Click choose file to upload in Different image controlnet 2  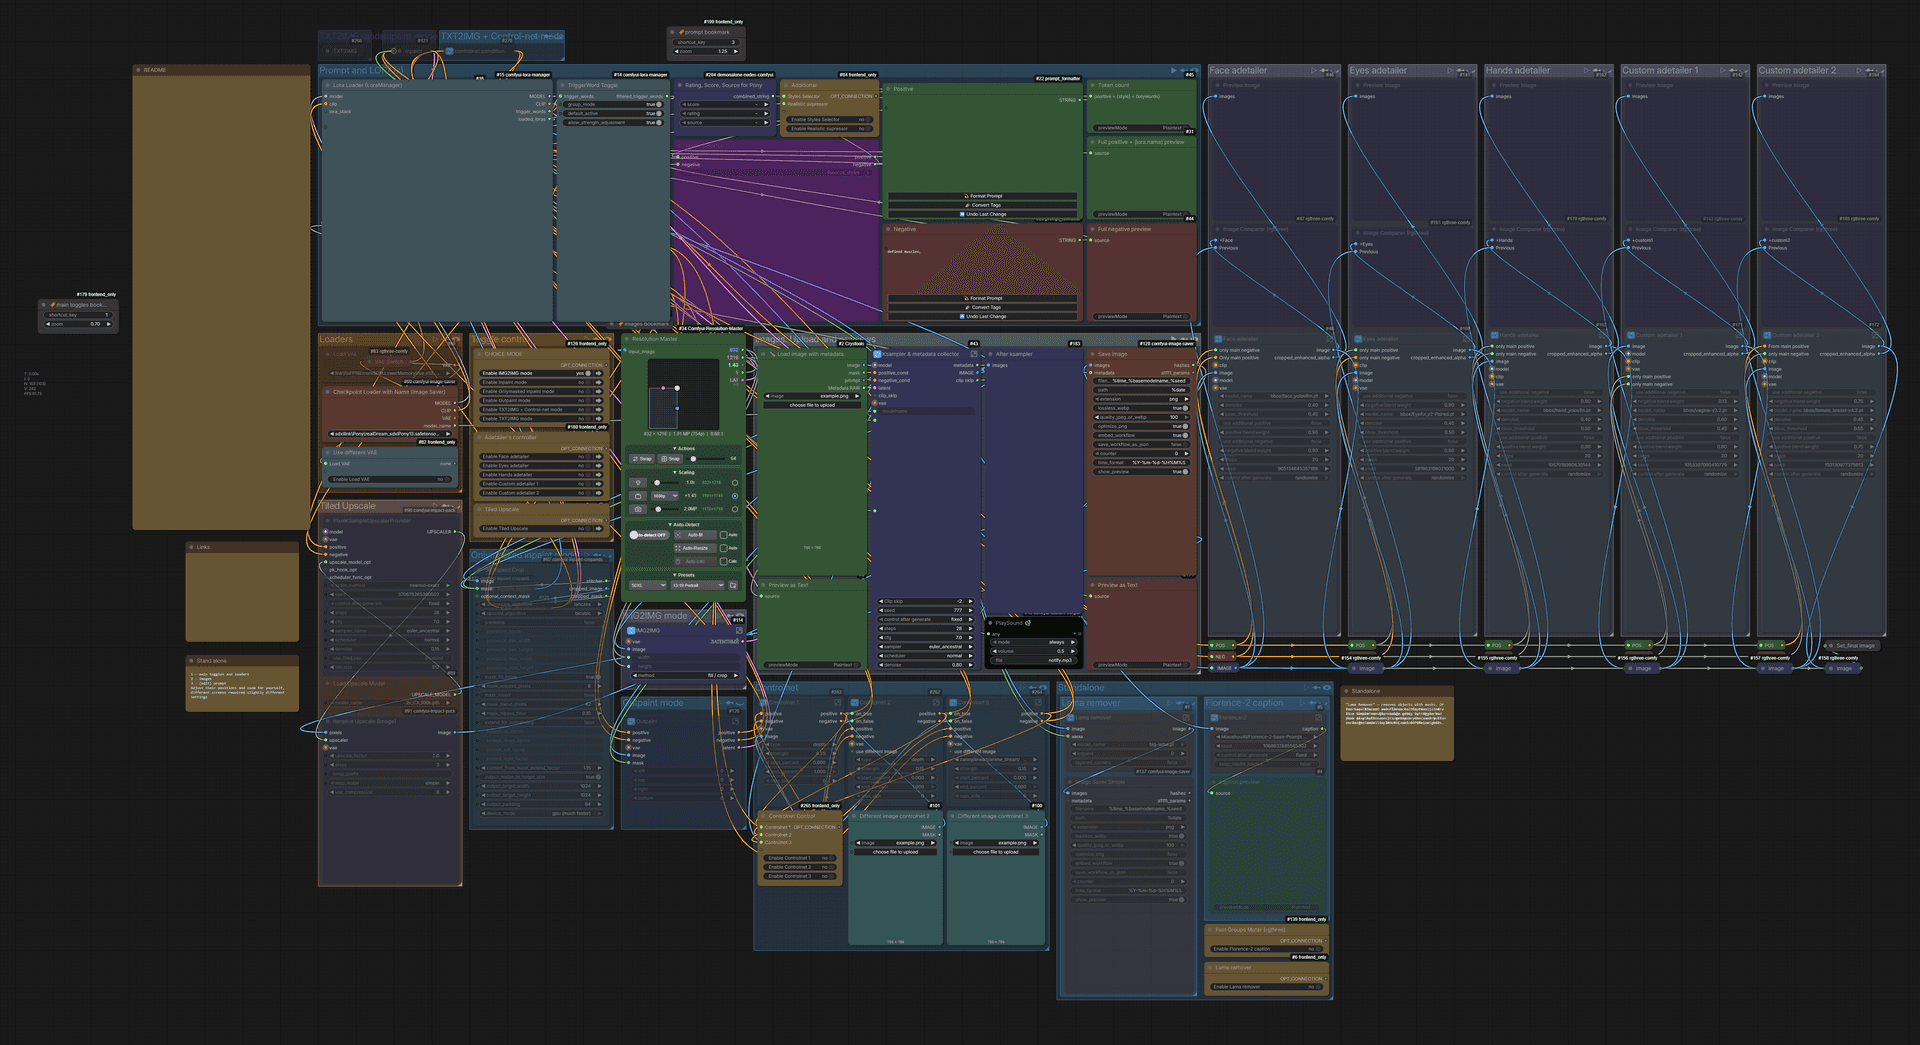coord(895,852)
